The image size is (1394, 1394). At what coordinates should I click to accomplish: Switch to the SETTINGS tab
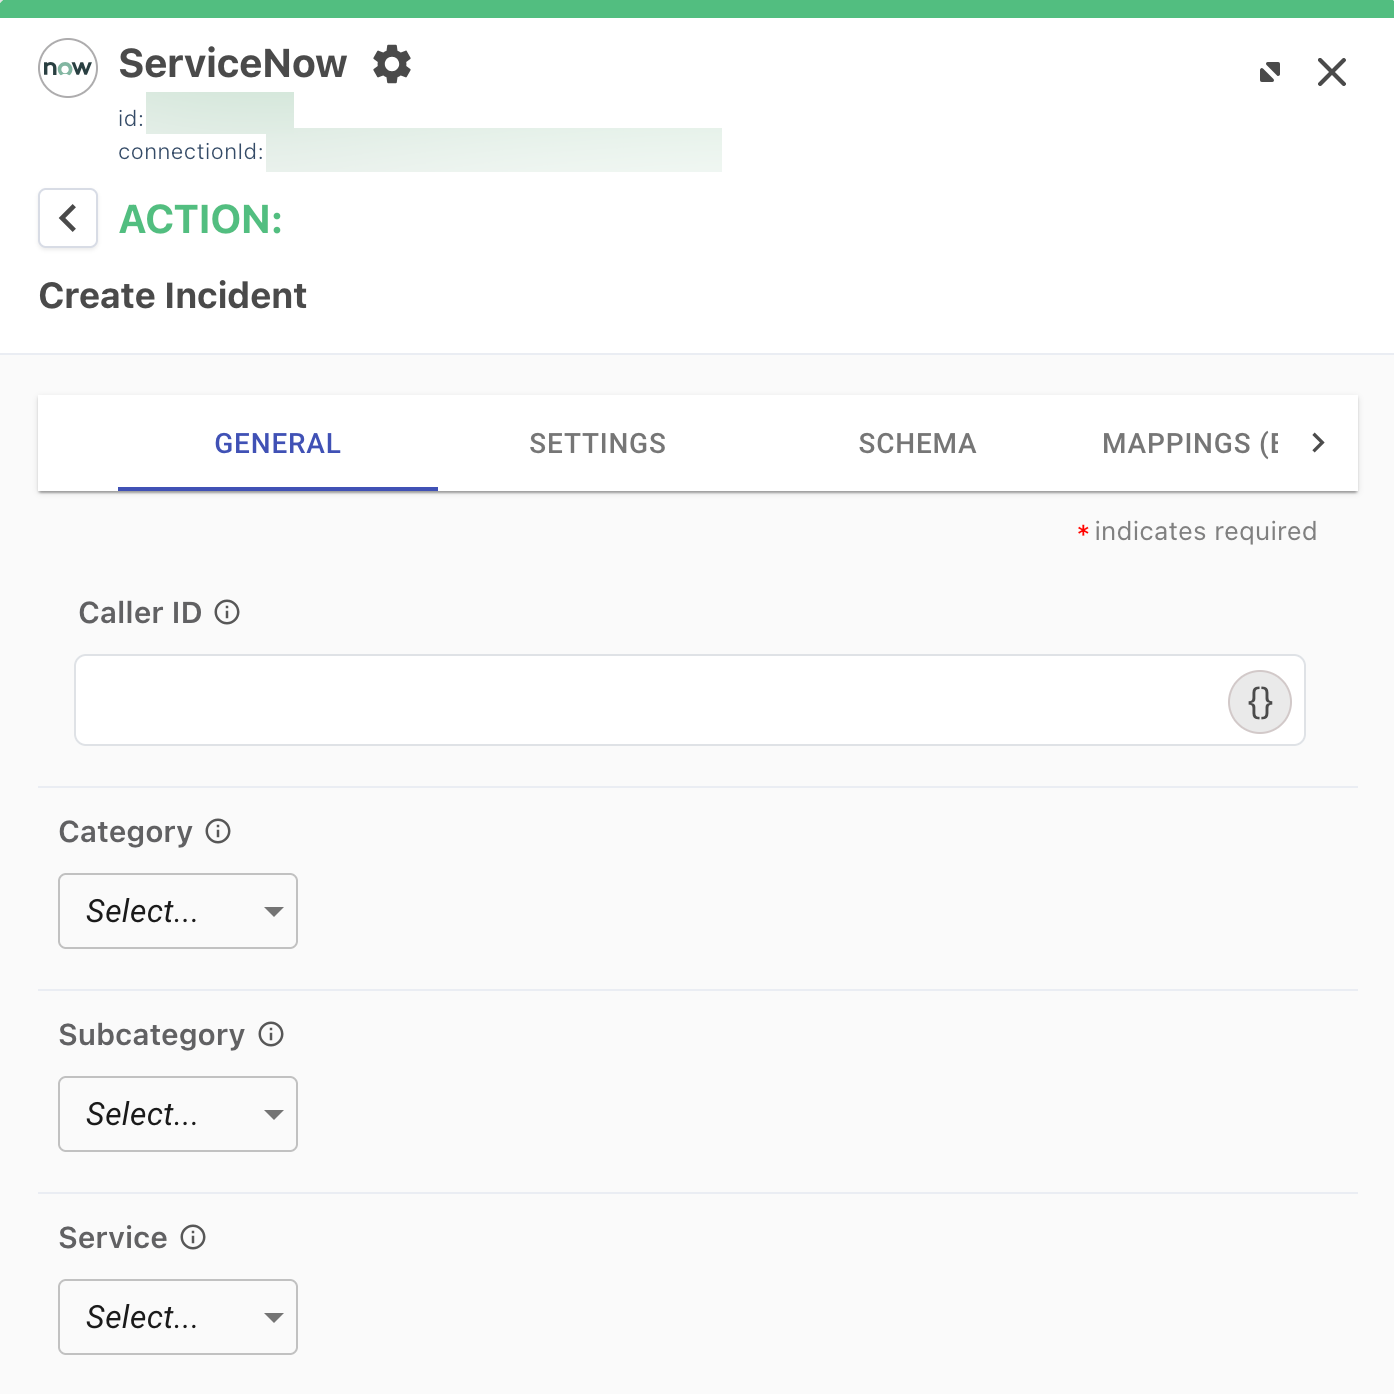click(x=597, y=443)
